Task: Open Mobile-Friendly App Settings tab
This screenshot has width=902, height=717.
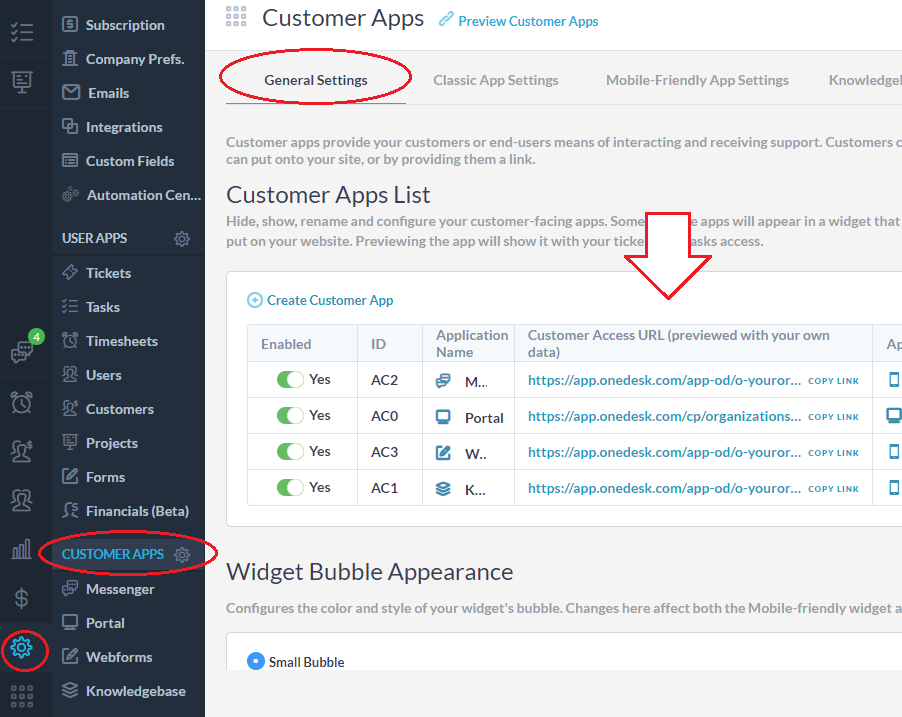Action: pyautogui.click(x=697, y=80)
